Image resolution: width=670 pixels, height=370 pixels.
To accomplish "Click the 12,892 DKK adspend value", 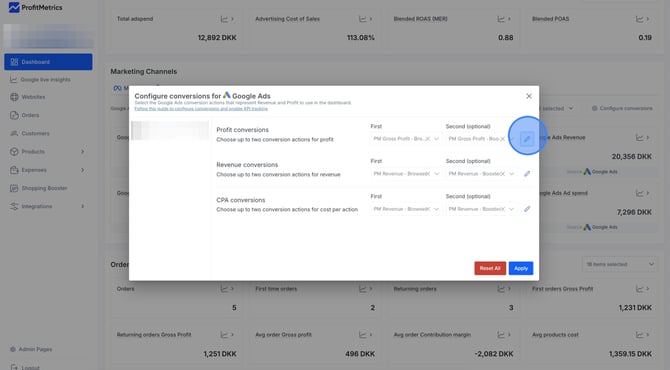I will pyautogui.click(x=217, y=38).
